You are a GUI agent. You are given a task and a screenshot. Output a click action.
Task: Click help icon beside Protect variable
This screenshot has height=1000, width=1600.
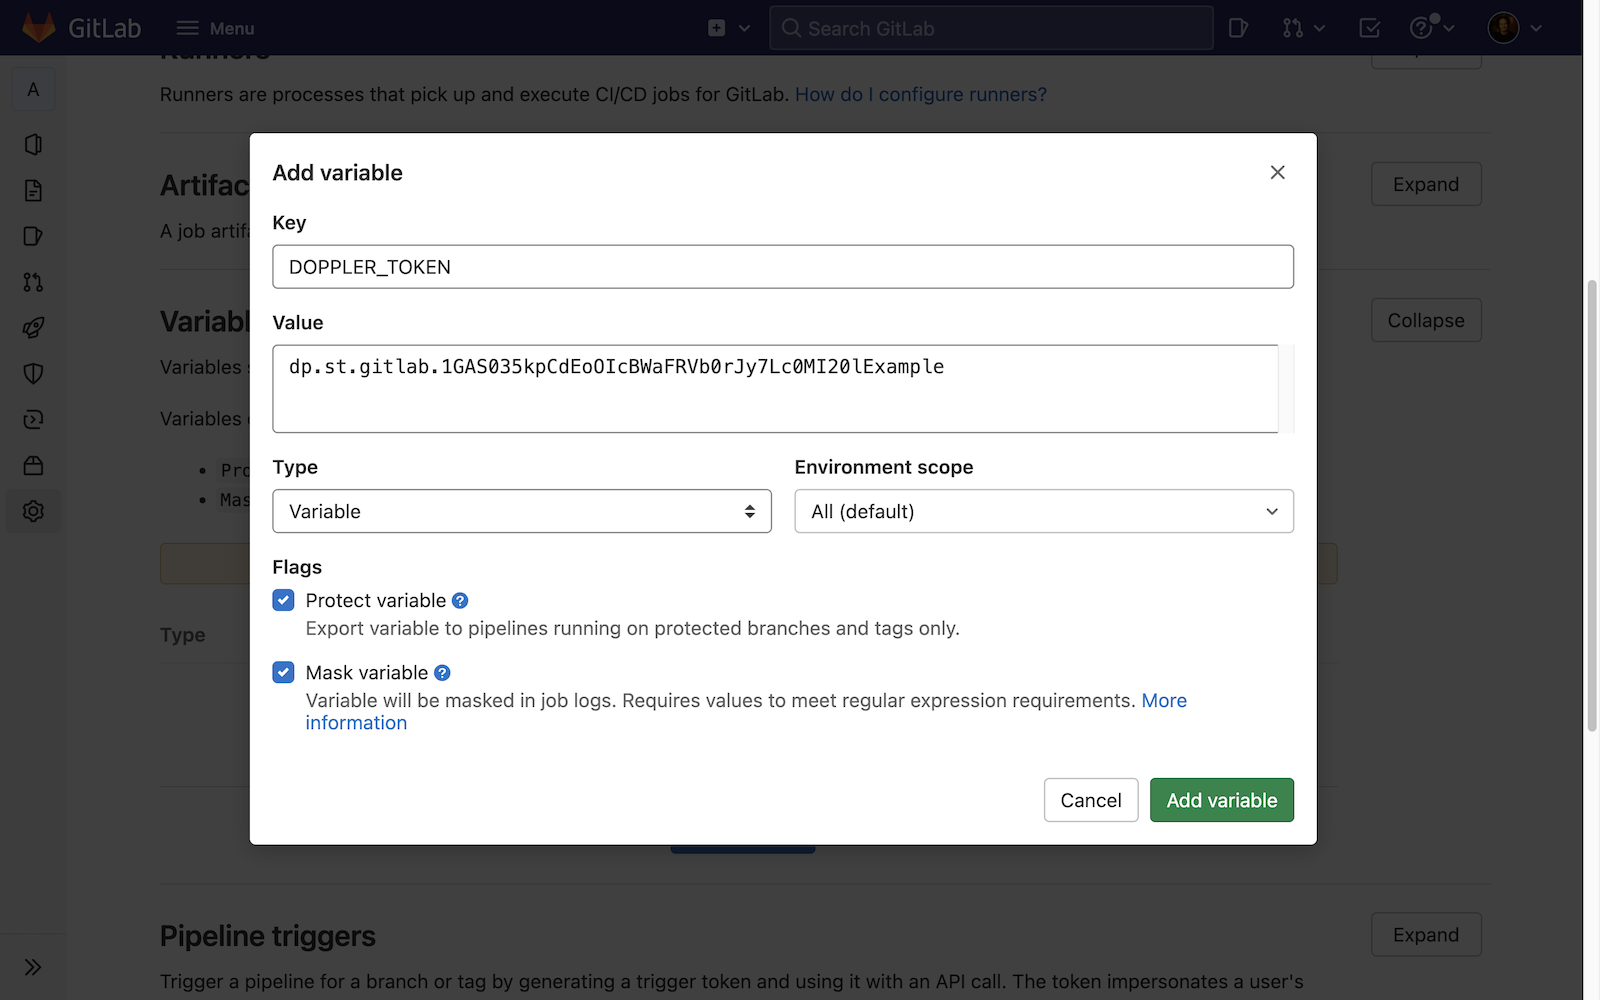coord(460,601)
